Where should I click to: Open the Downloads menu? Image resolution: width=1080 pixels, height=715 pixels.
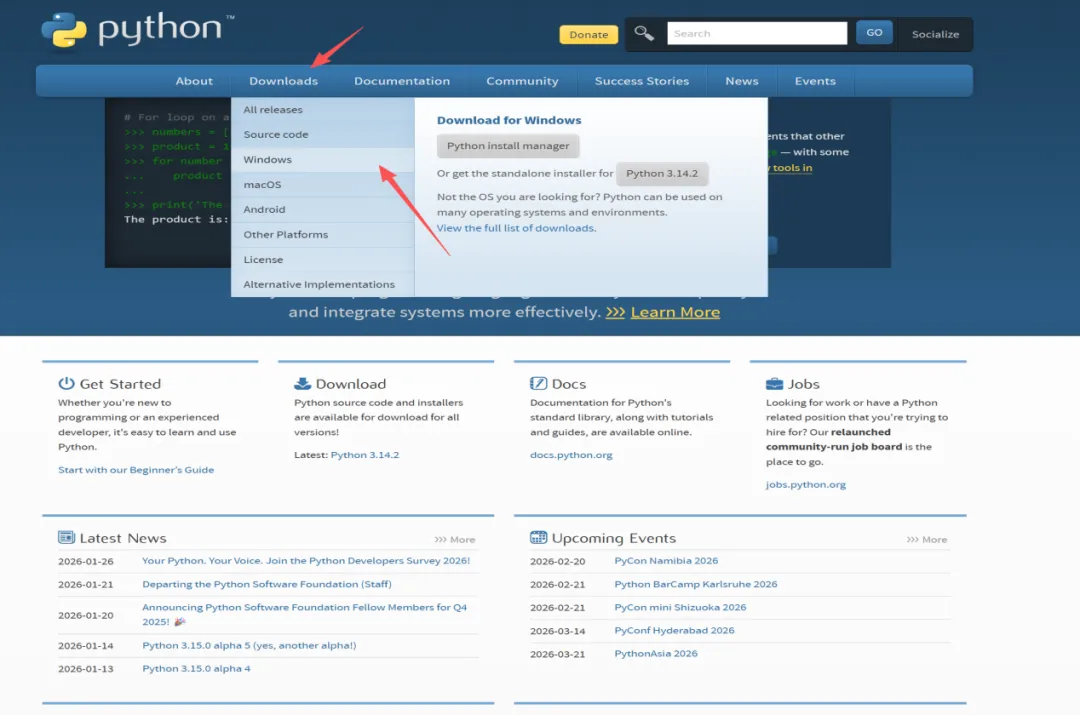coord(283,81)
